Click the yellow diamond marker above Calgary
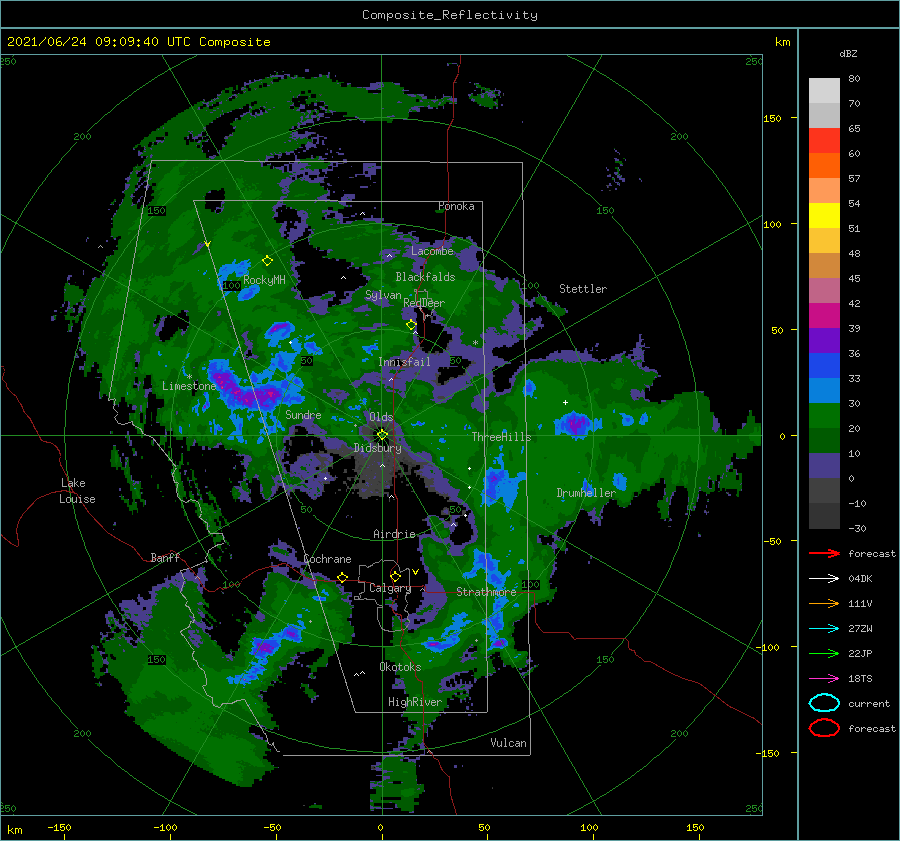 (395, 576)
